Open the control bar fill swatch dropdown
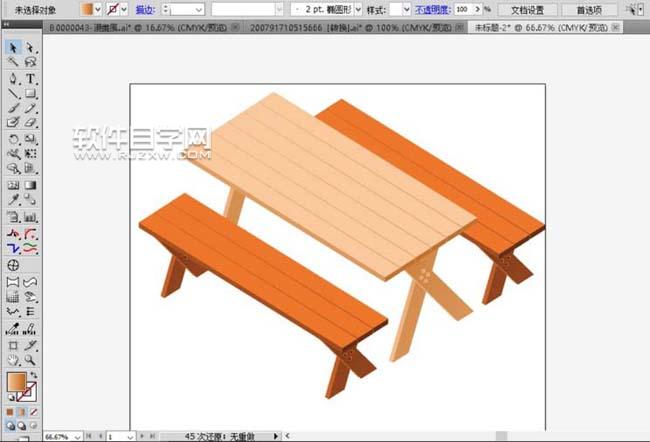Image resolution: width=650 pixels, height=442 pixels. 98,9
